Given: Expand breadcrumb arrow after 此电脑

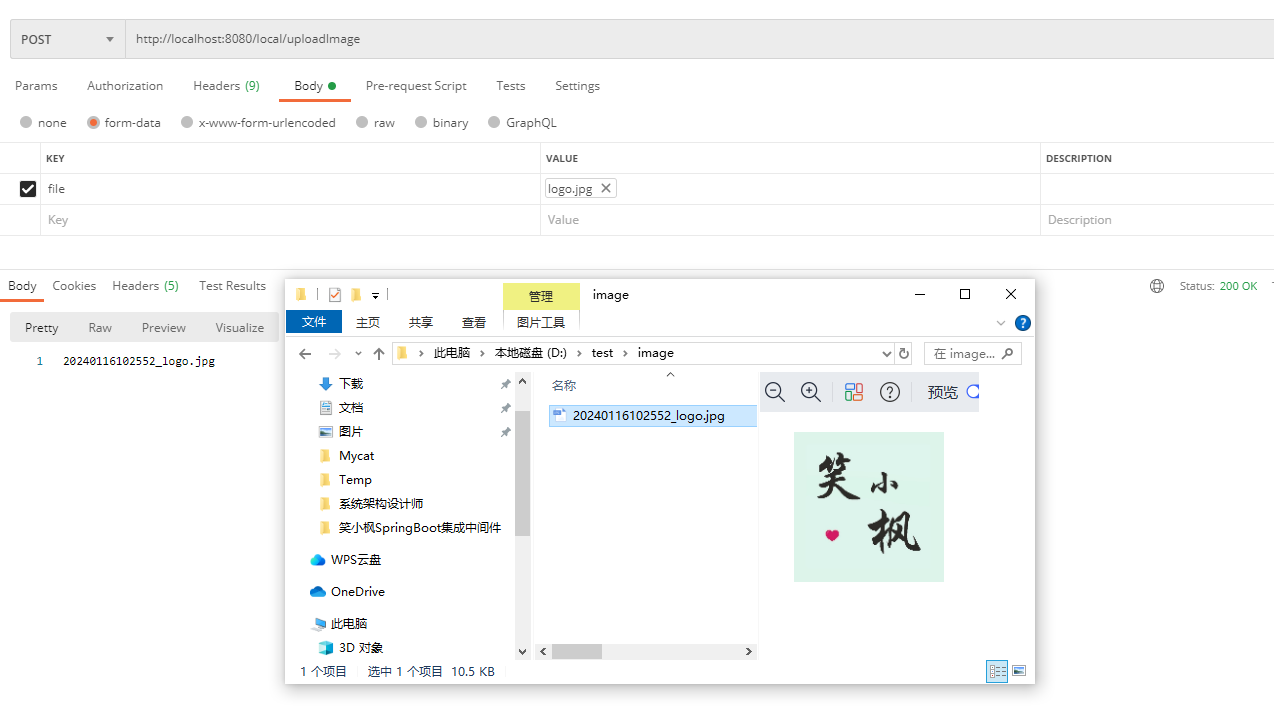Looking at the screenshot, I should (482, 353).
